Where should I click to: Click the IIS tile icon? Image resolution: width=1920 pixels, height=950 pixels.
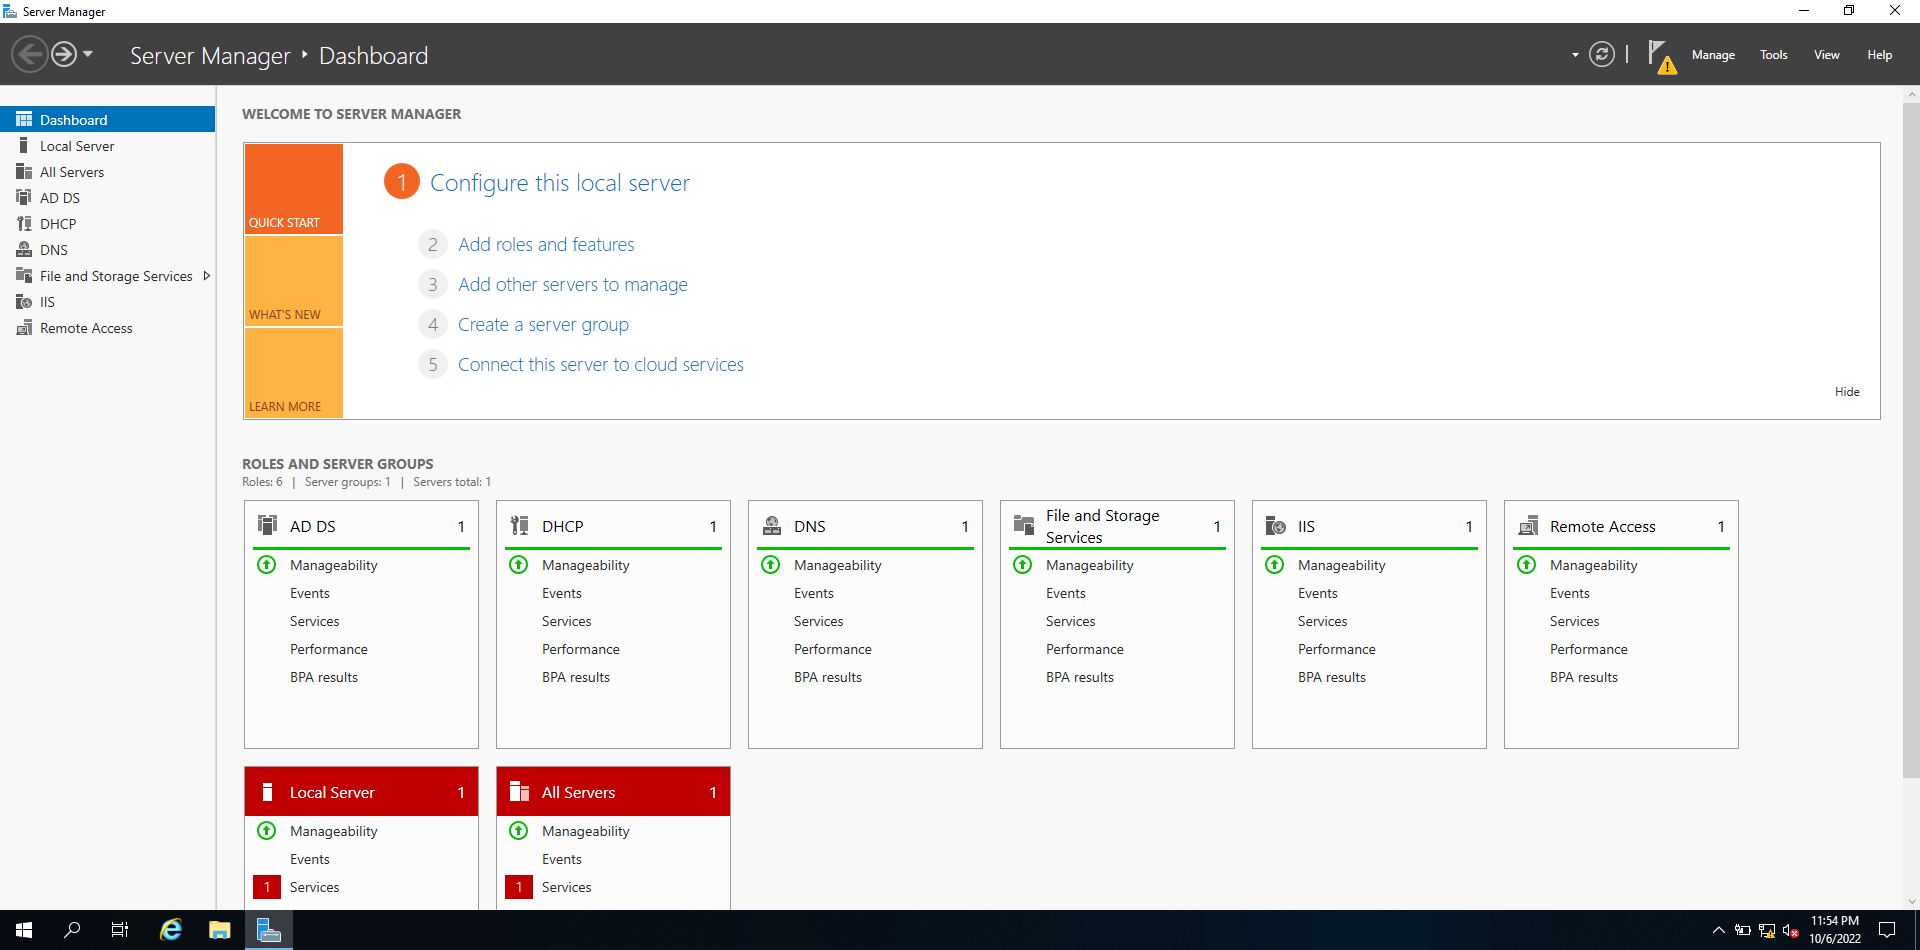pyautogui.click(x=1275, y=525)
